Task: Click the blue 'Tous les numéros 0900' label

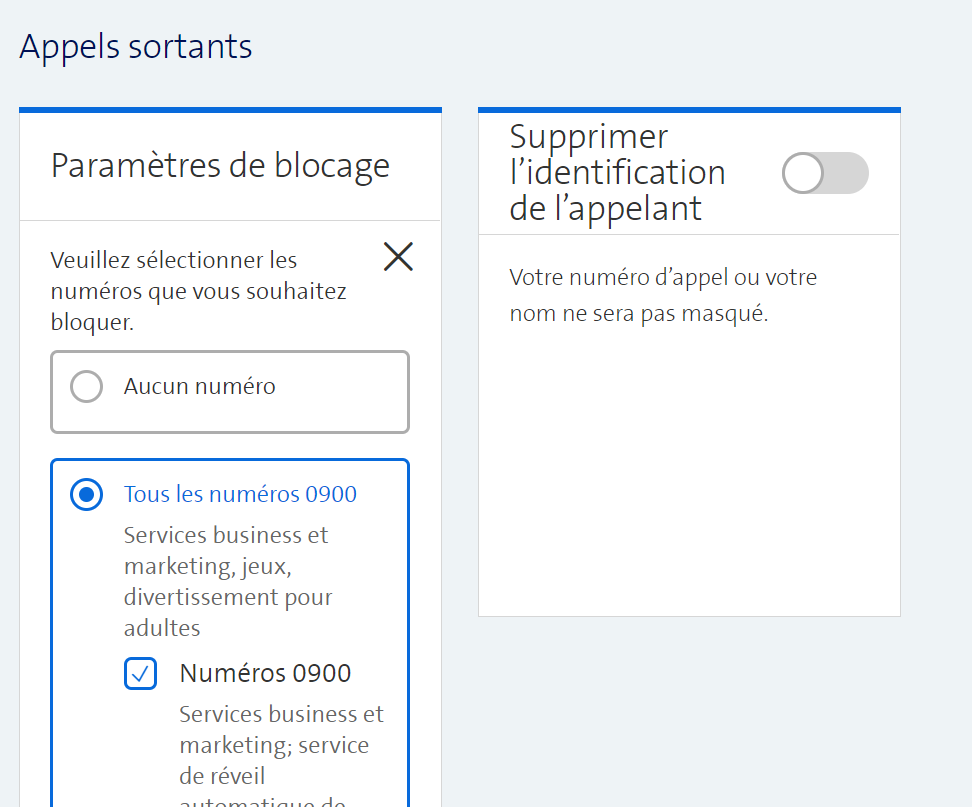Action: (240, 494)
